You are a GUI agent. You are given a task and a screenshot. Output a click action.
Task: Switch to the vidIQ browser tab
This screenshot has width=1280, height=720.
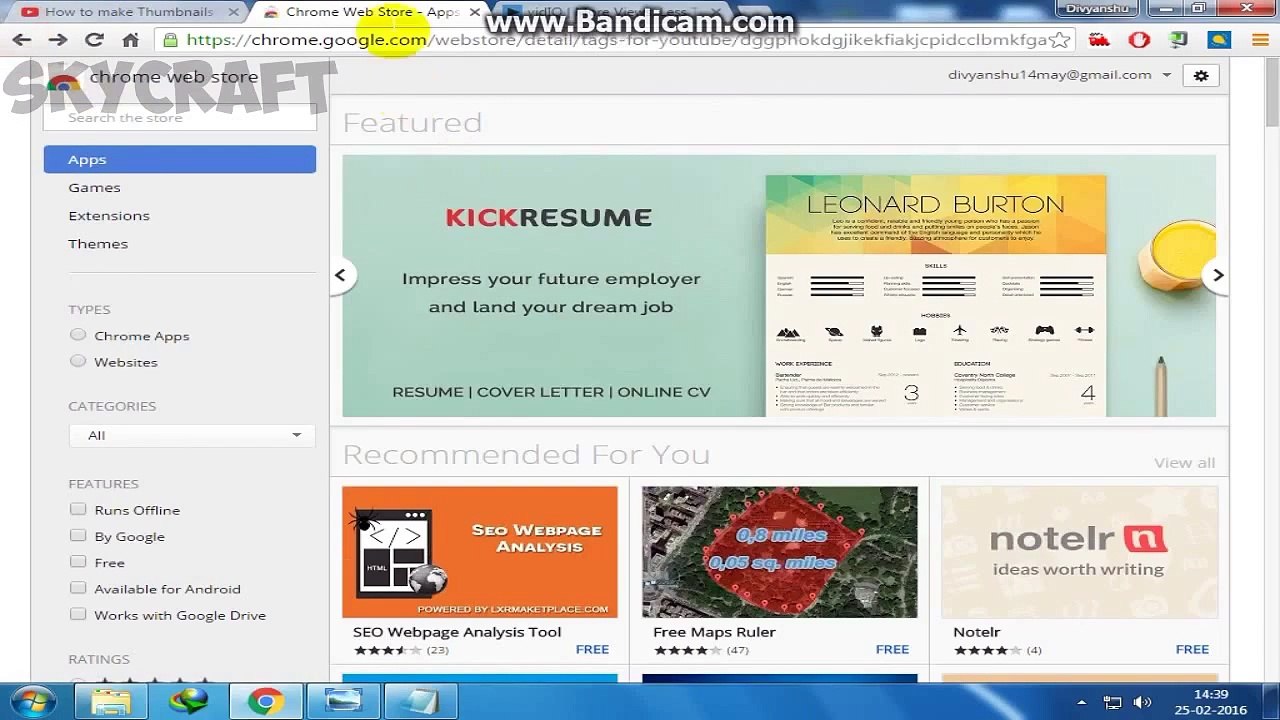[x=610, y=12]
